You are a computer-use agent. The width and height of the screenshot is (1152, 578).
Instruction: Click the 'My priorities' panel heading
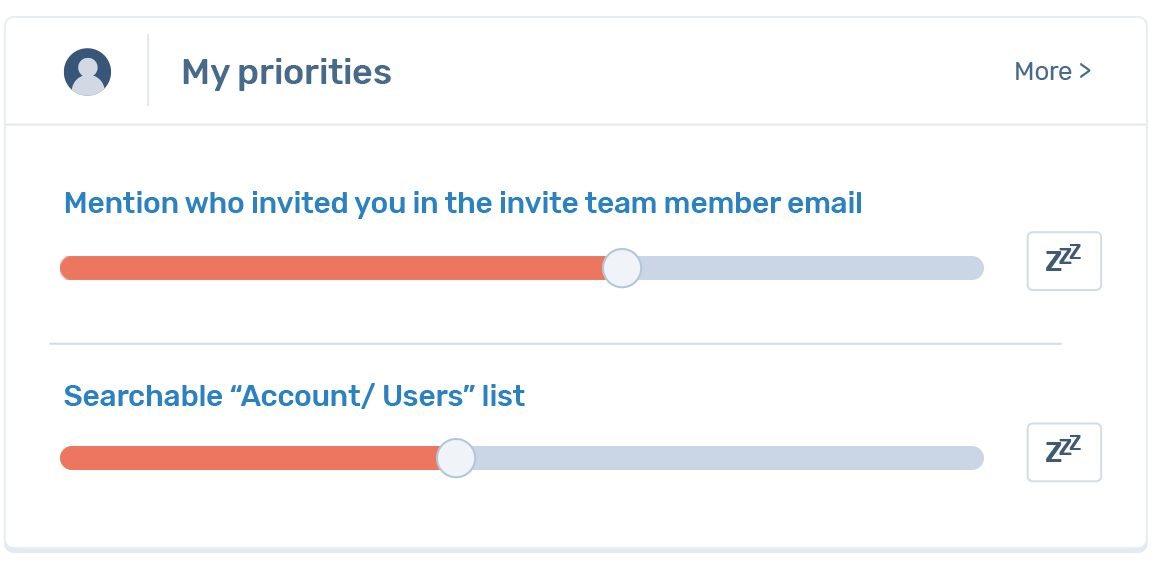286,72
